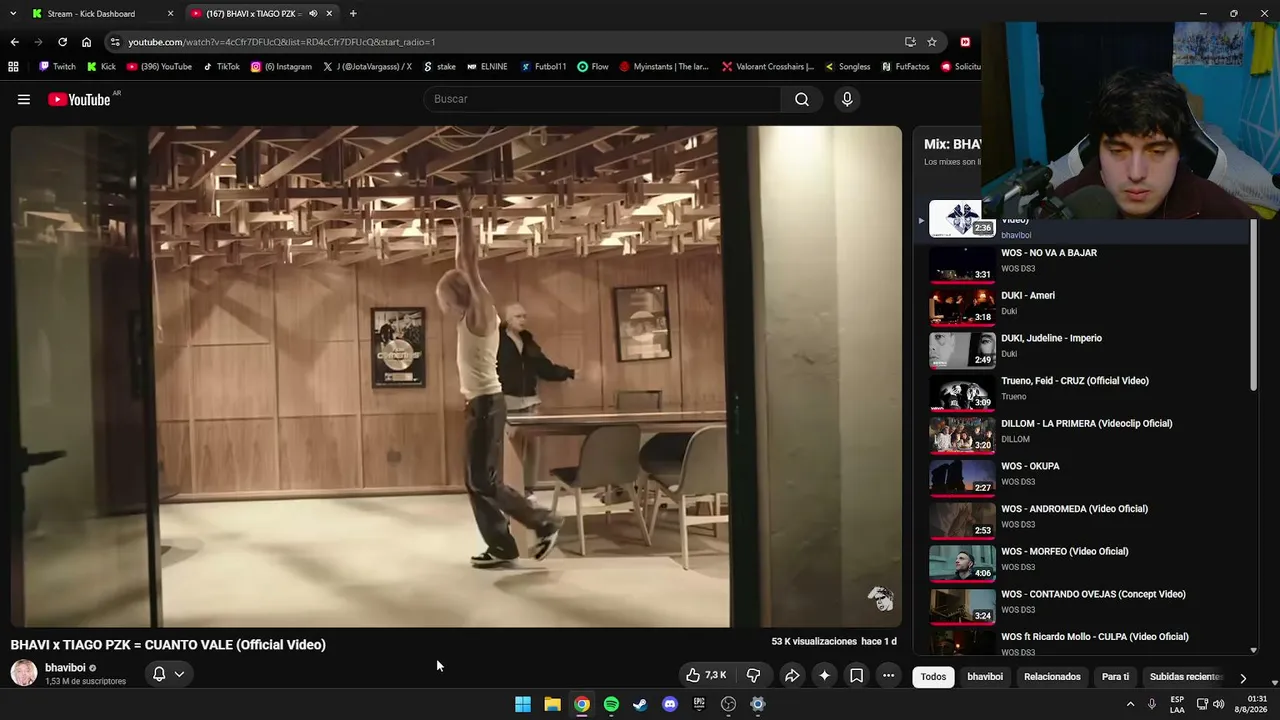
Task: Select the Para ti filter chip
Action: tap(1115, 677)
